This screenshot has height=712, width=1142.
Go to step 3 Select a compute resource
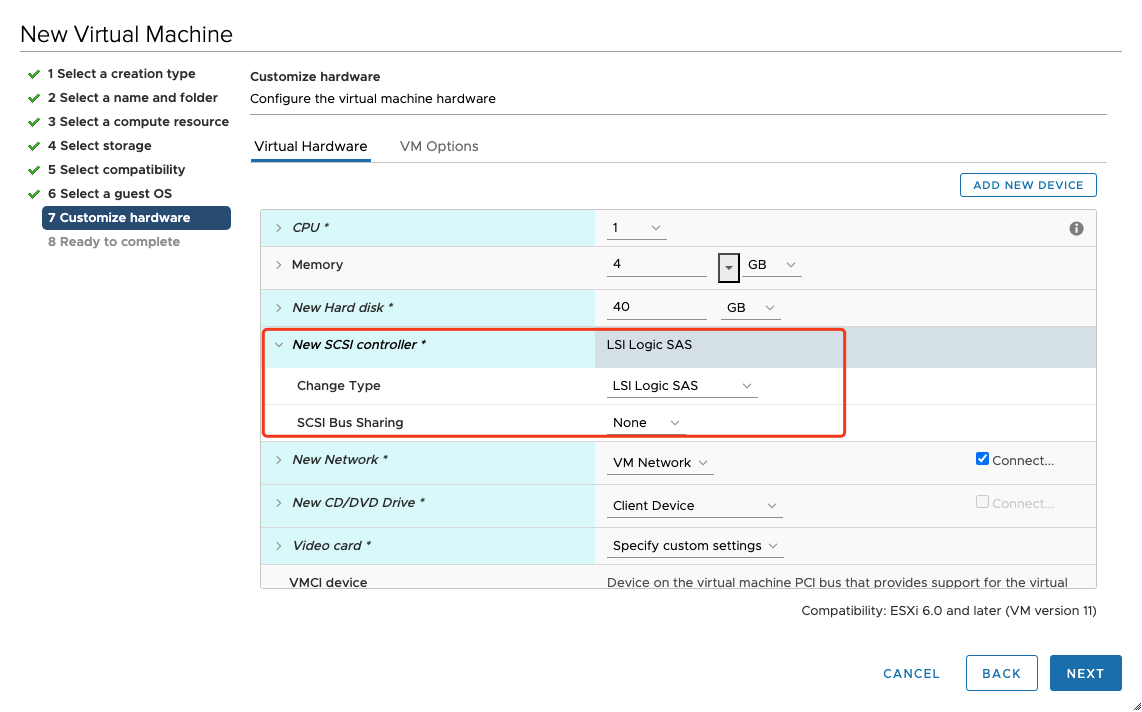click(x=138, y=122)
